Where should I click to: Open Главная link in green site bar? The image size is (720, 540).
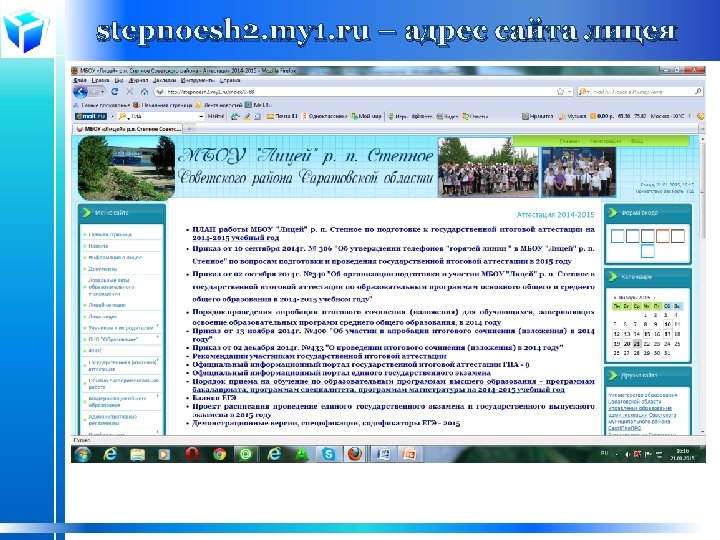tap(569, 141)
